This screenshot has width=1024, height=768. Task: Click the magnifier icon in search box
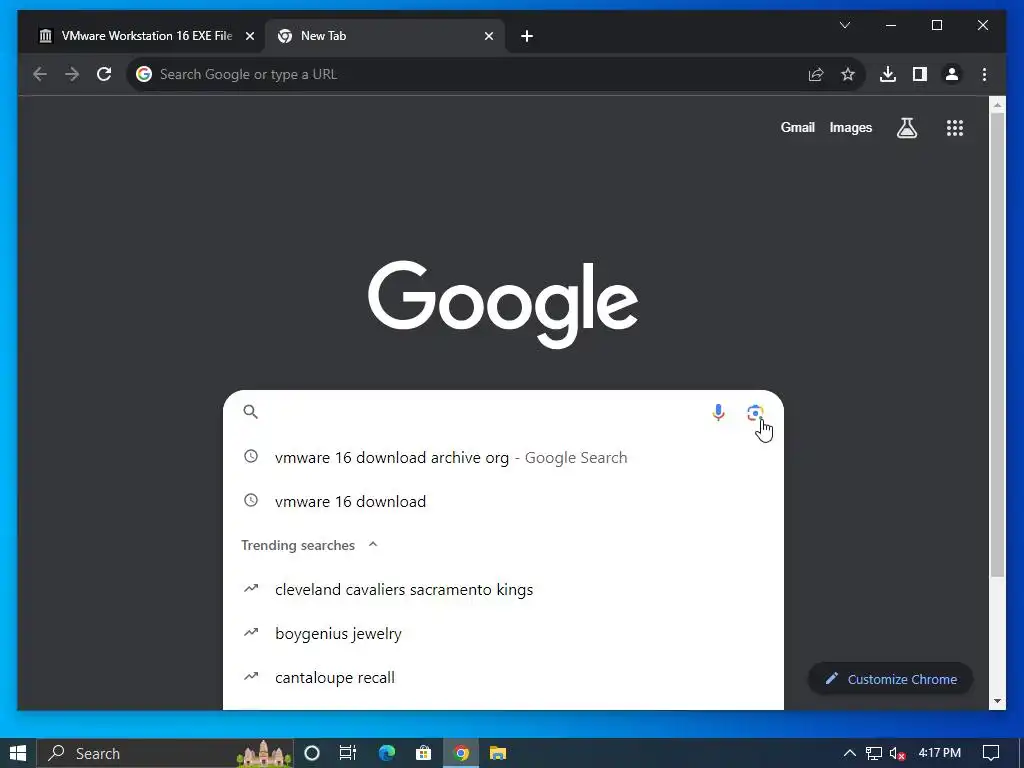251,411
